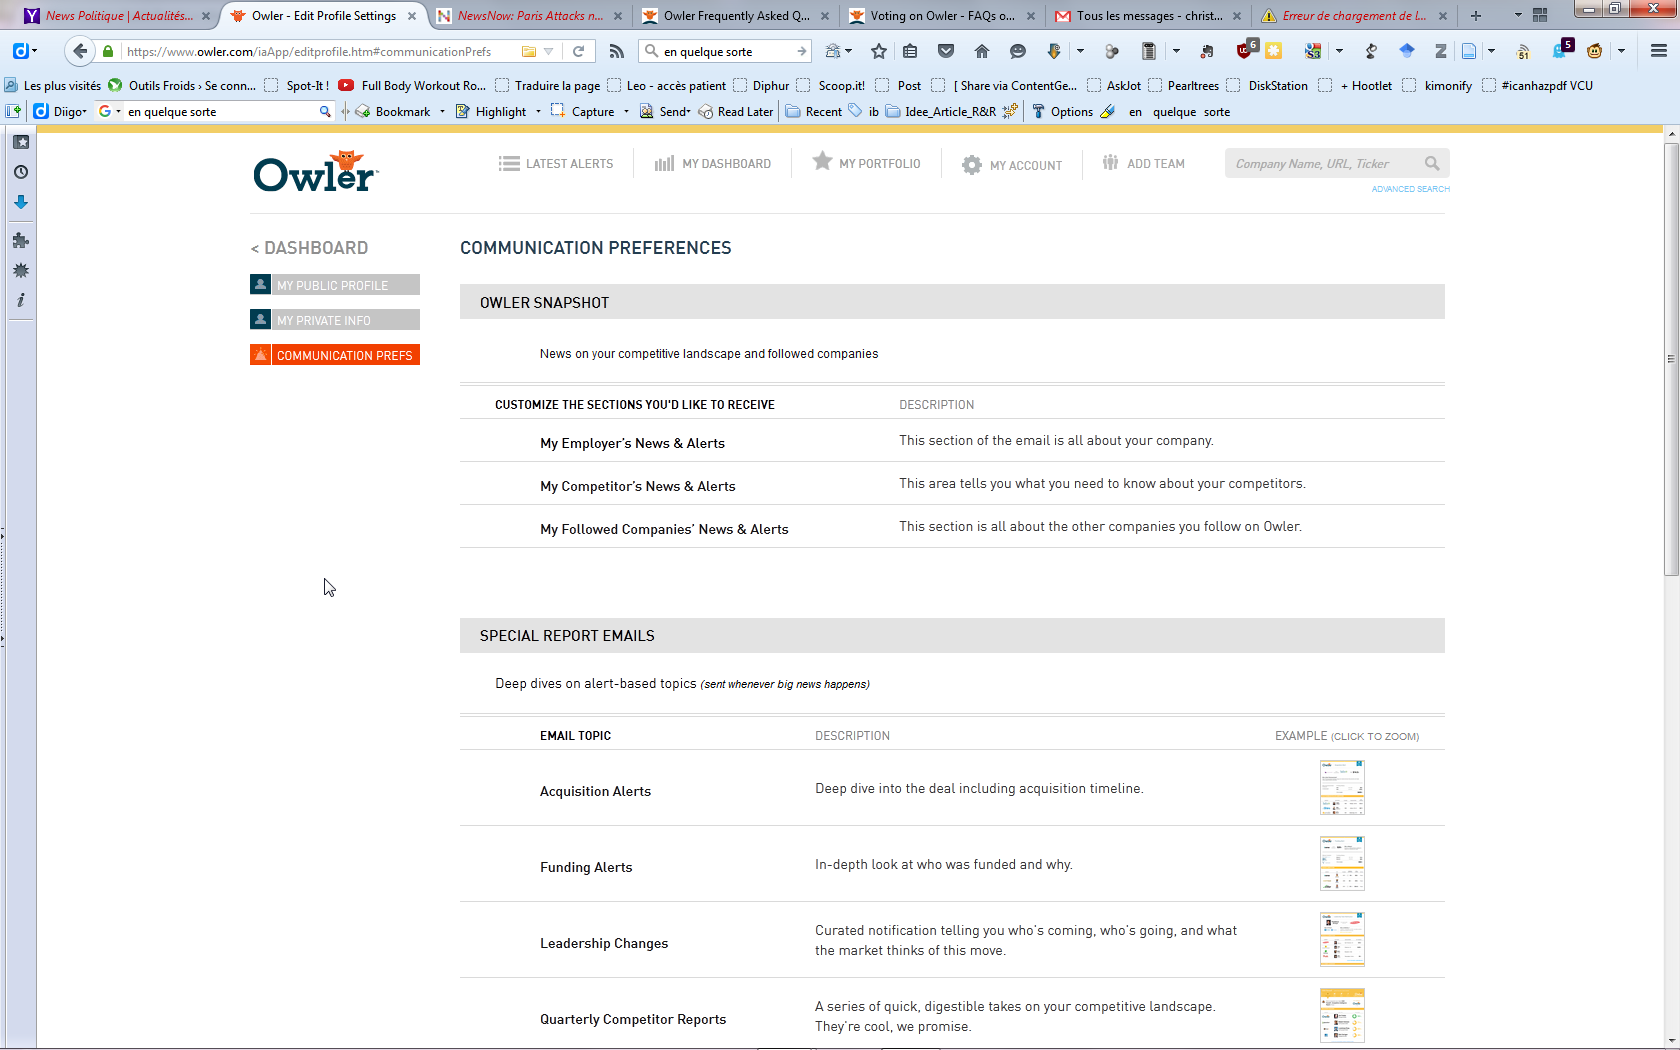1680x1050 pixels.
Task: Click sidebar info icon
Action: pos(21,300)
